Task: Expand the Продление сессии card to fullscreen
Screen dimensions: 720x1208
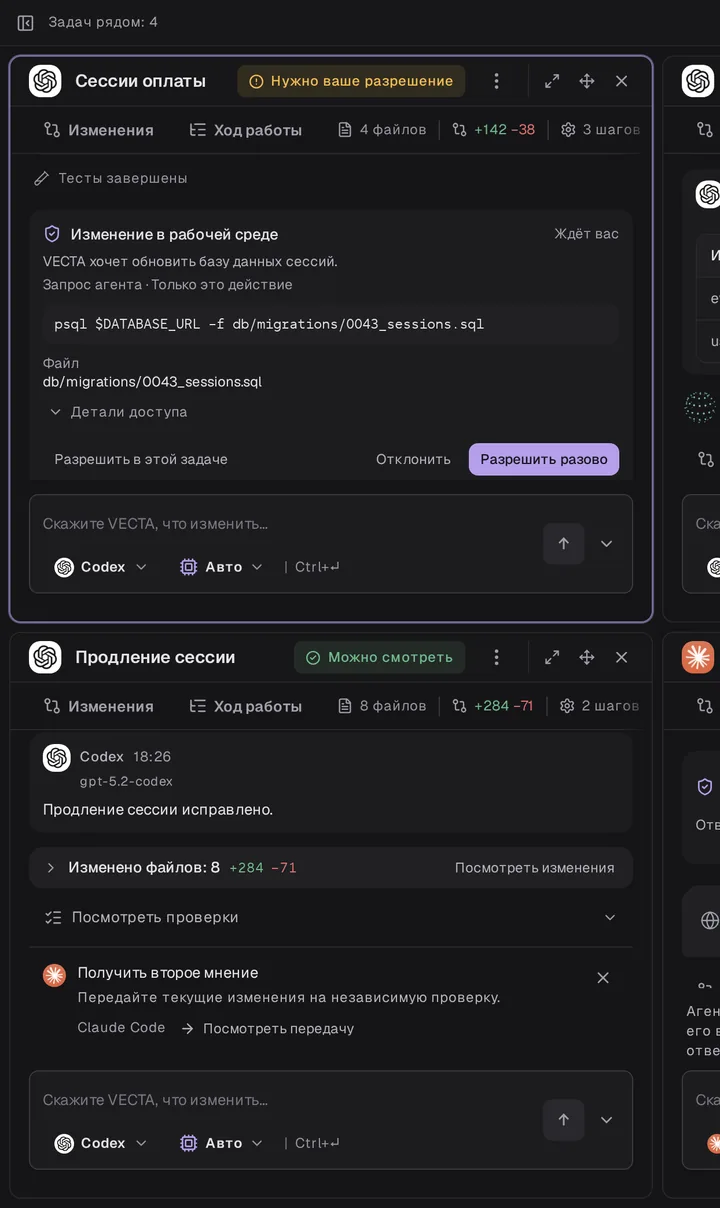Action: coord(552,657)
